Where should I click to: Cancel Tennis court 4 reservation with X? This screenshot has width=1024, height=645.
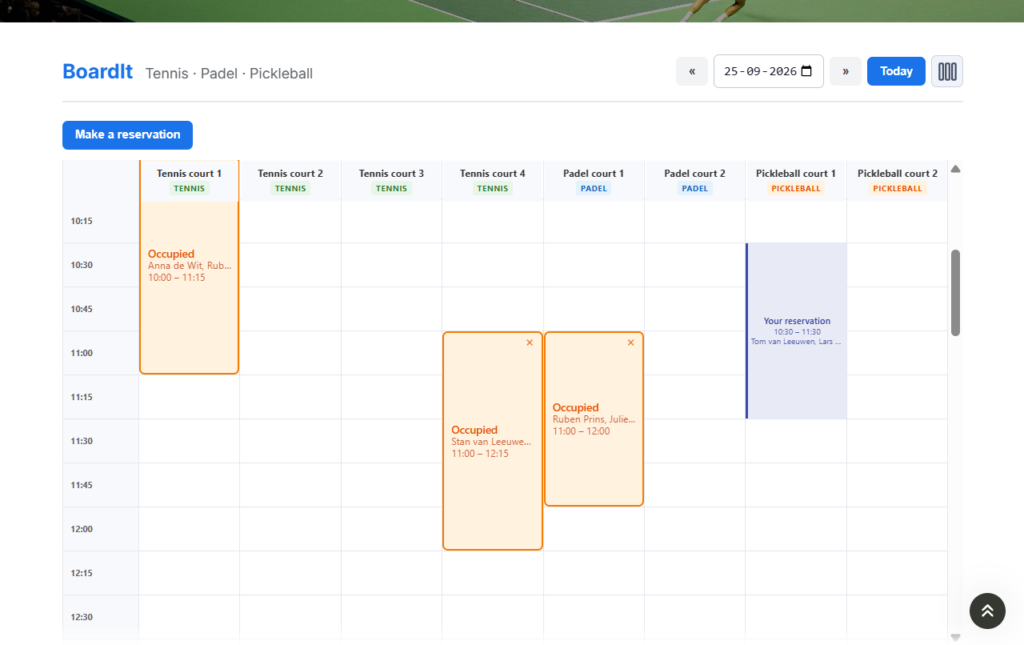[530, 343]
